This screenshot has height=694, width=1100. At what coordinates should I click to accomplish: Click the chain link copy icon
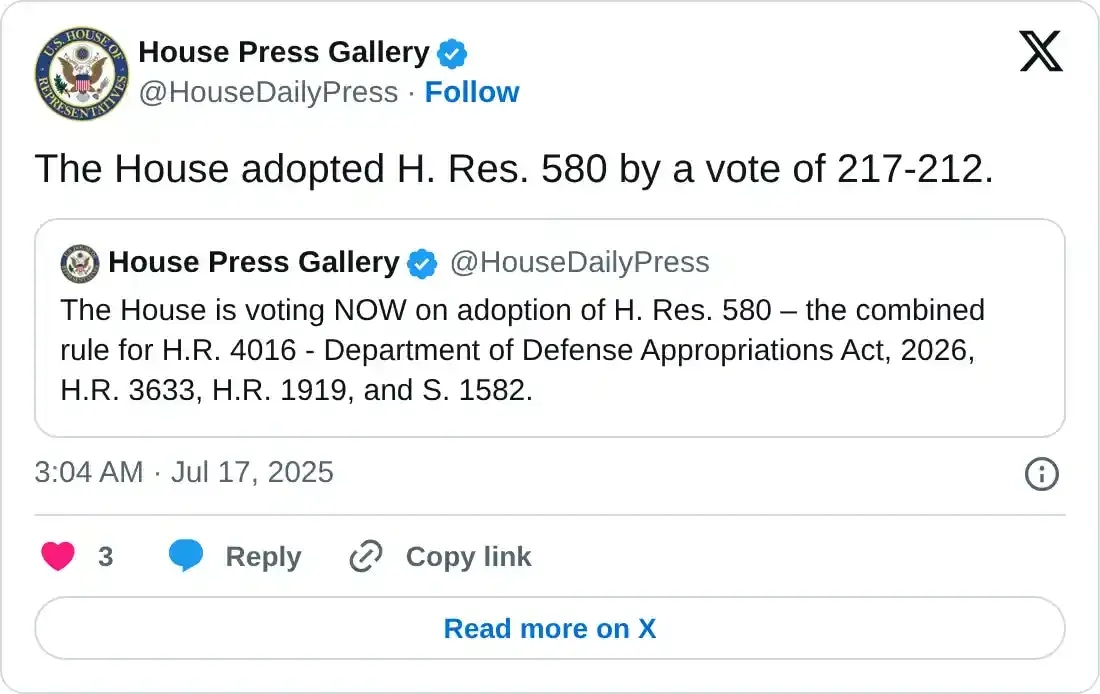pos(366,557)
